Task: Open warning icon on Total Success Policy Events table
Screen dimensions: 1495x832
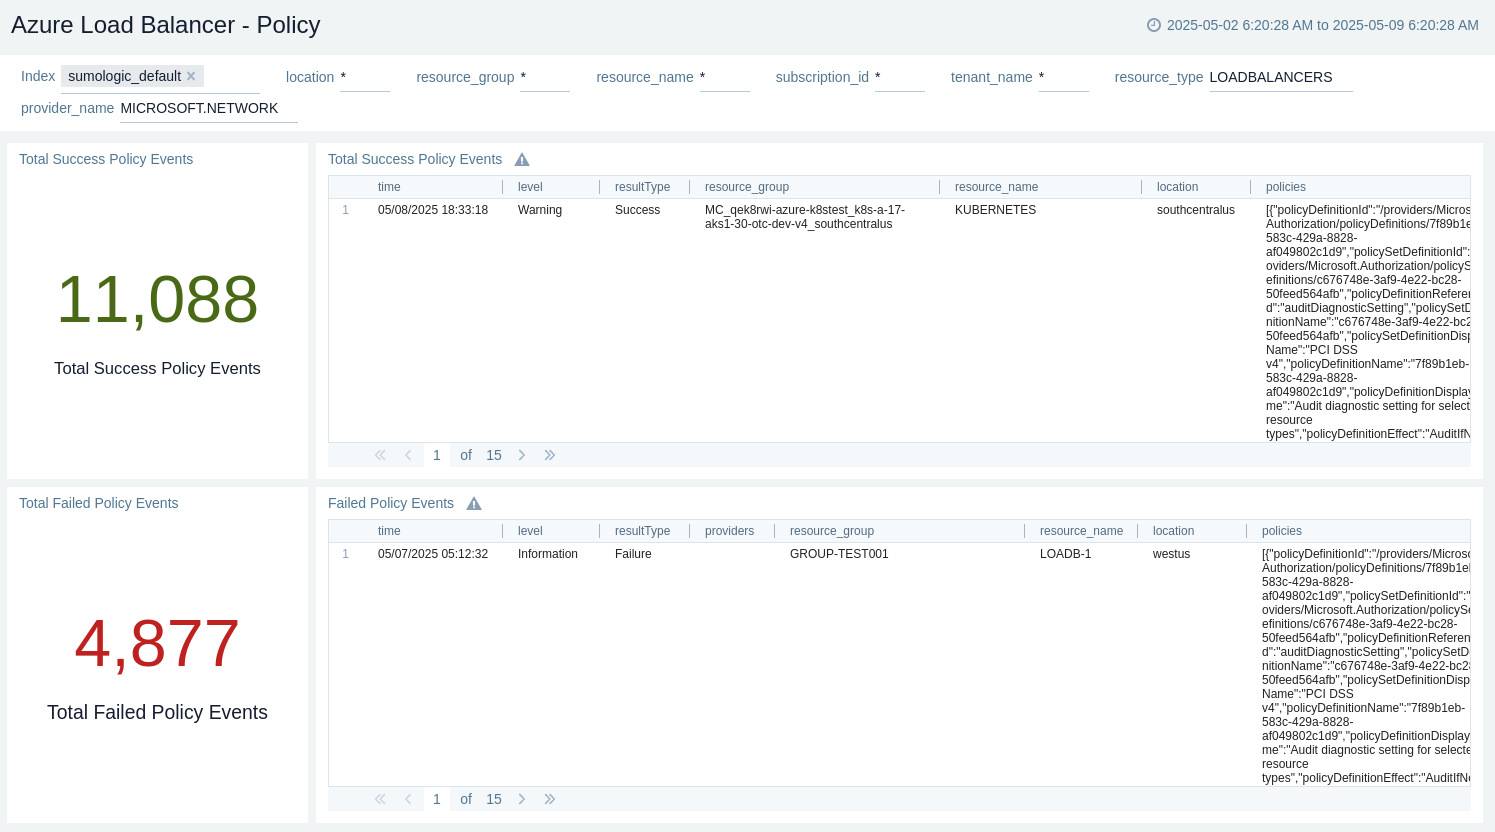Action: point(522,159)
